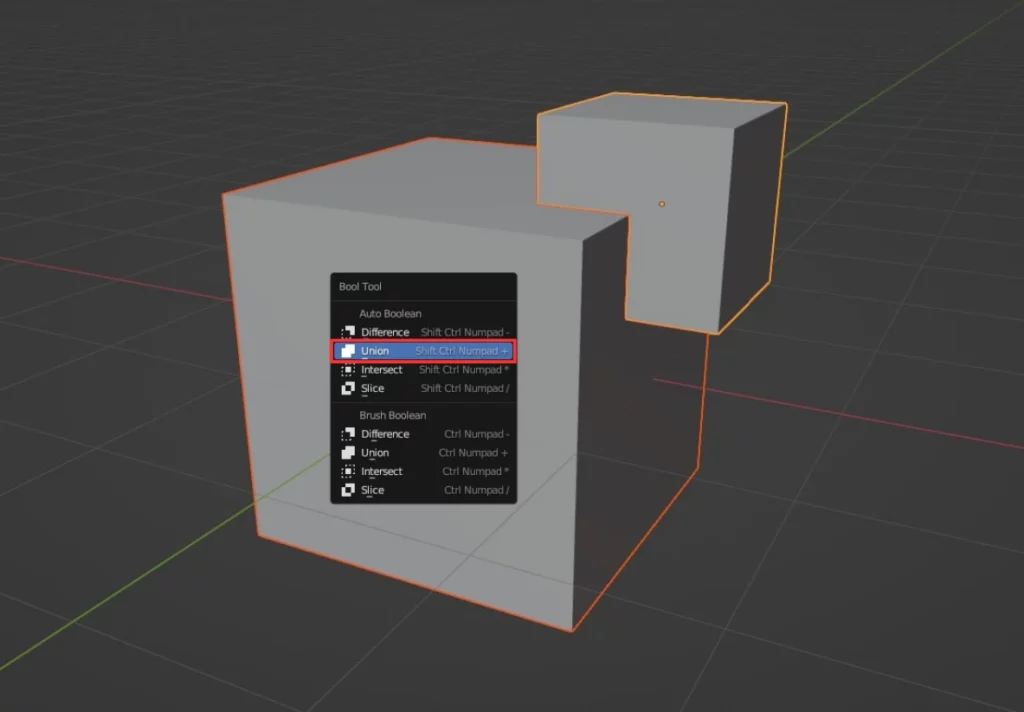Apply Brush Boolean Difference
This screenshot has height=712, width=1024.
(x=424, y=434)
